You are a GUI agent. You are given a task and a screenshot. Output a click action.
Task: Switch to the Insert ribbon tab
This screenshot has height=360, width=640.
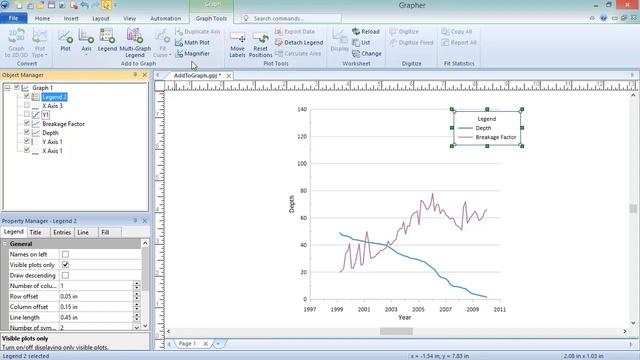(71, 18)
